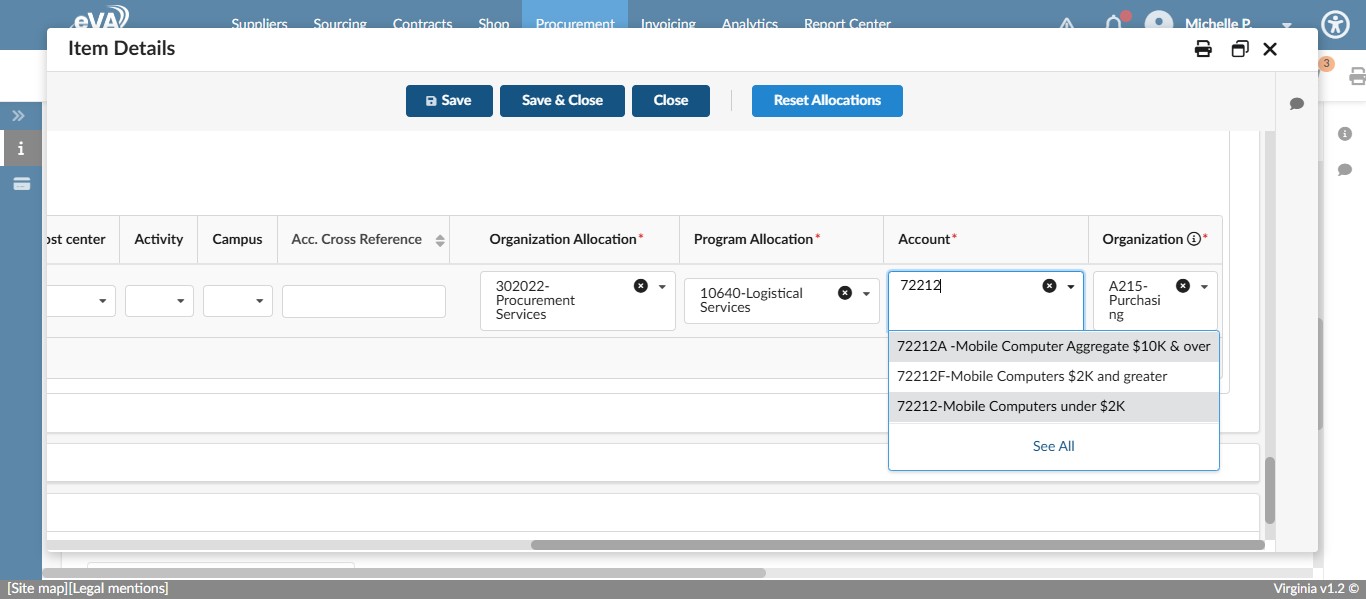The width and height of the screenshot is (1366, 599).
Task: Switch to the Invoicing menu item
Action: click(x=668, y=24)
